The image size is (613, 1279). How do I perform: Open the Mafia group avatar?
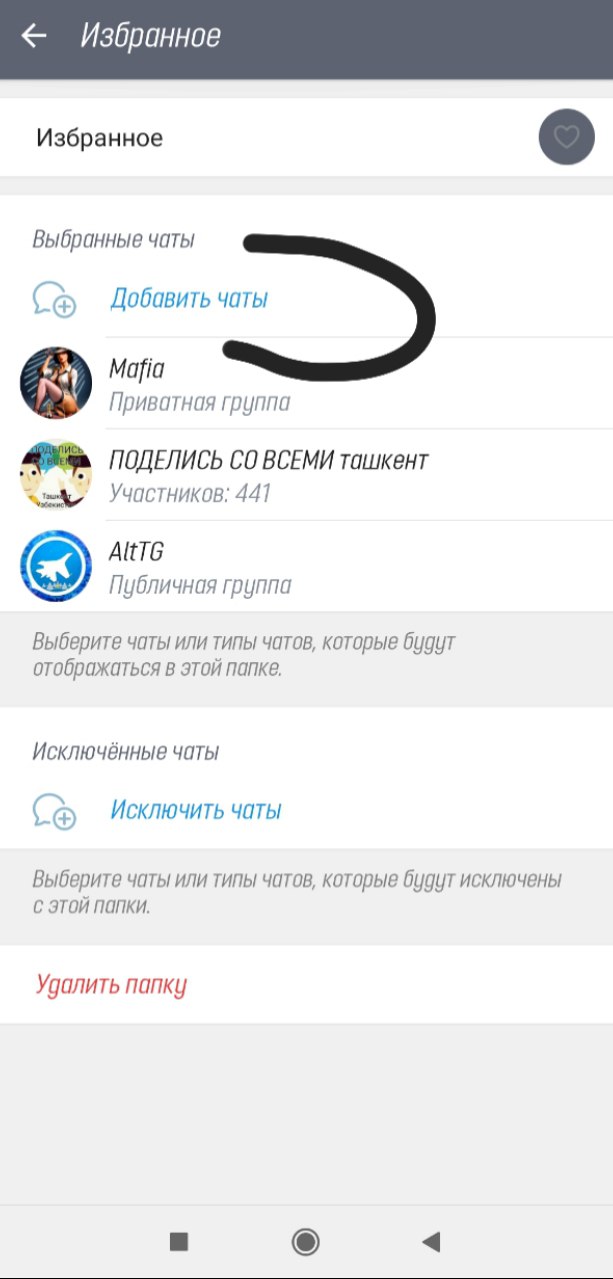56,383
